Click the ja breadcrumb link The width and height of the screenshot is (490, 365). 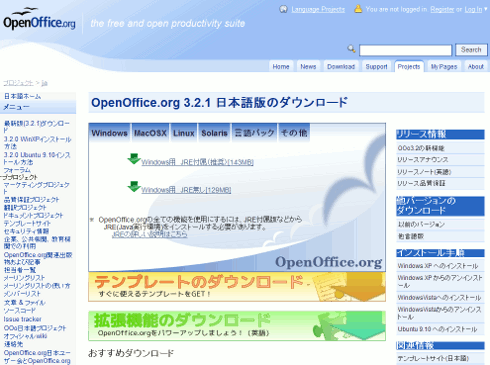coord(44,83)
